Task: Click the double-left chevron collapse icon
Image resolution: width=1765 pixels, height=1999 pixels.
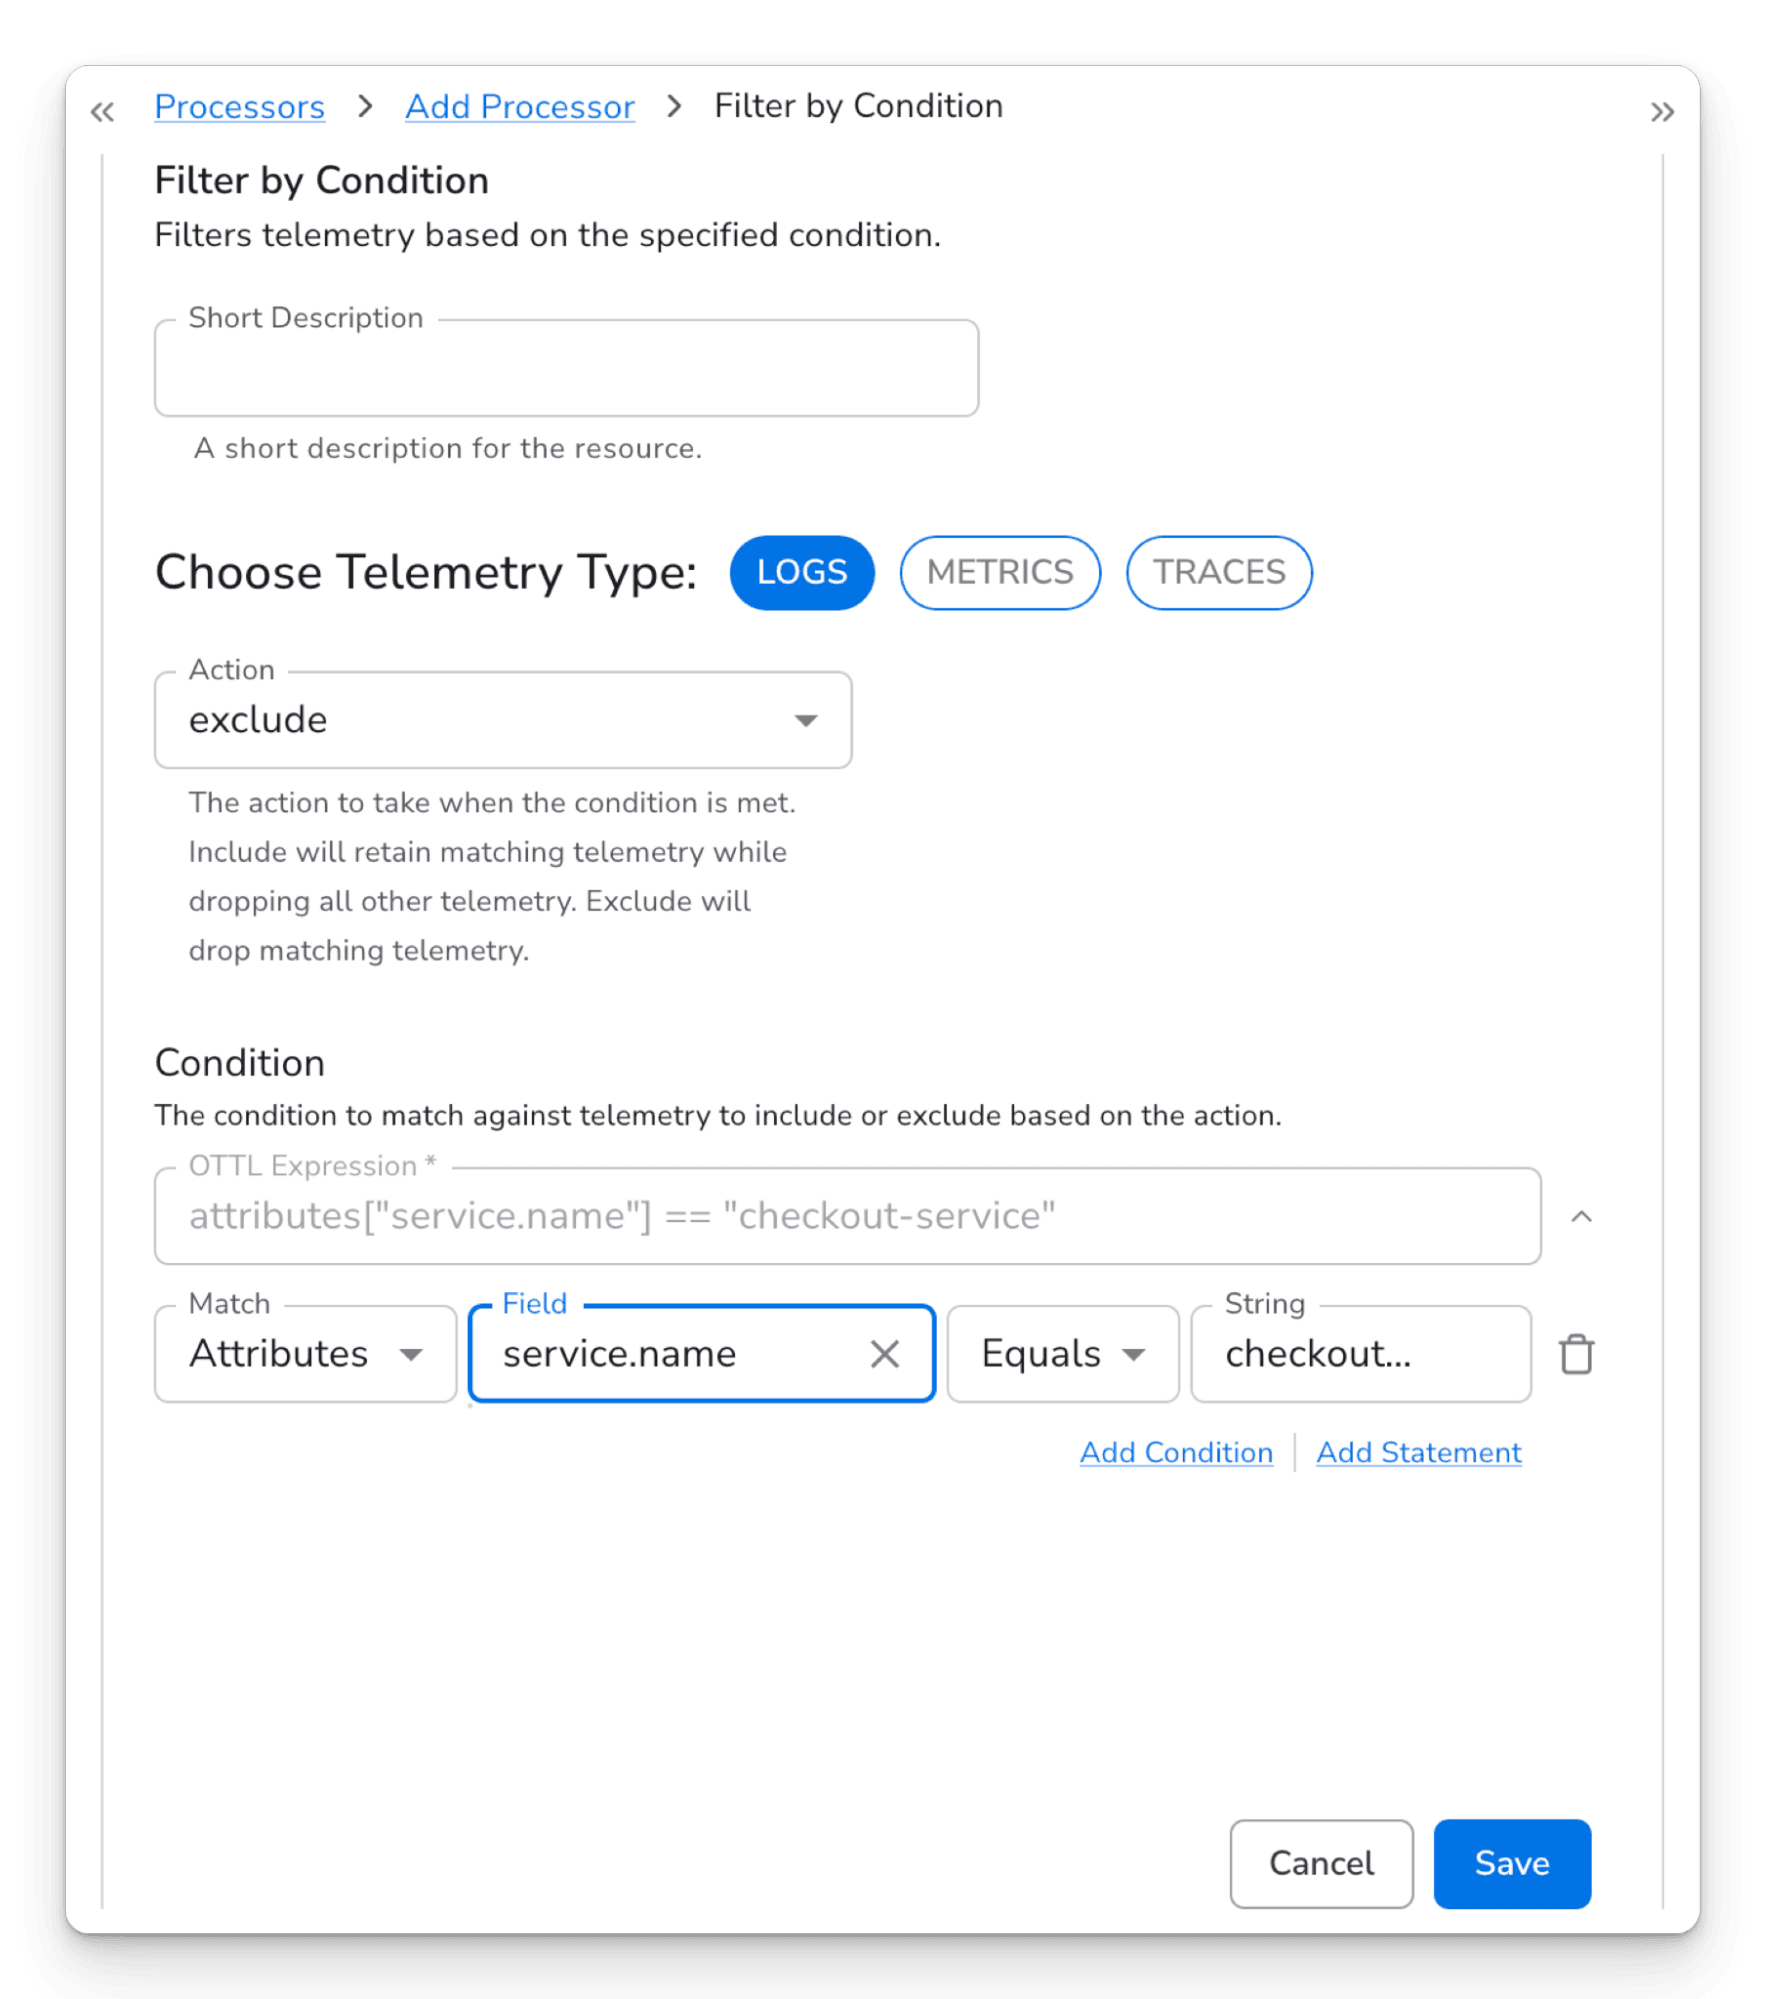Action: pos(102,111)
